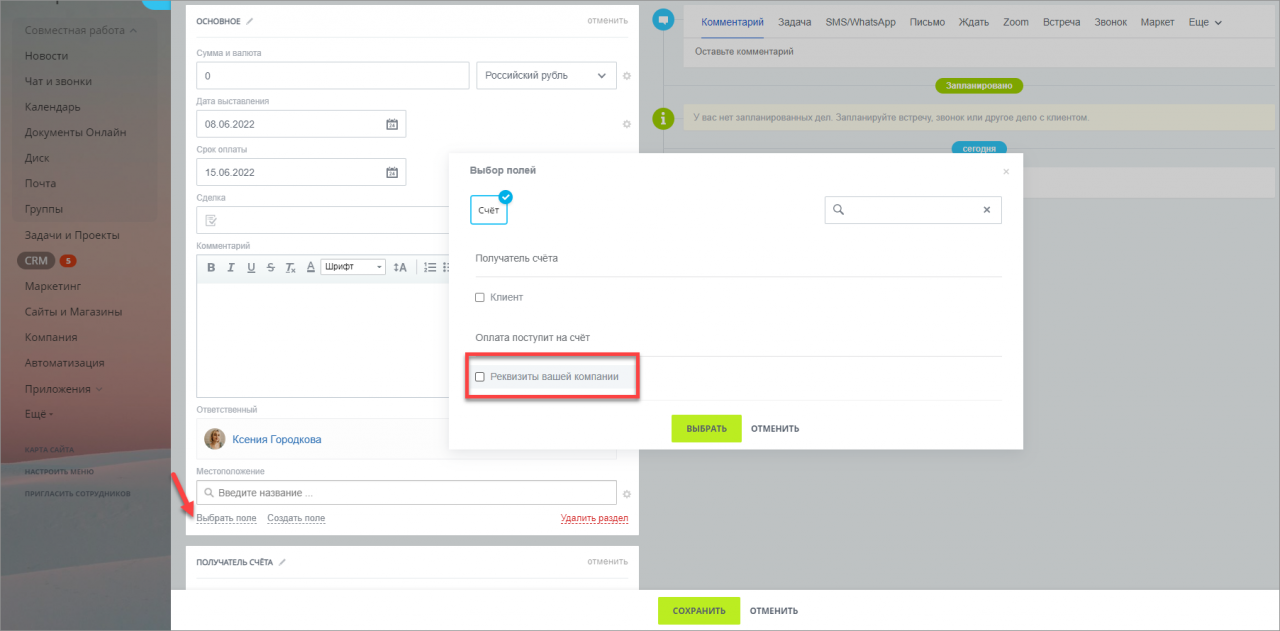Click Удалить раздел link

point(594,518)
